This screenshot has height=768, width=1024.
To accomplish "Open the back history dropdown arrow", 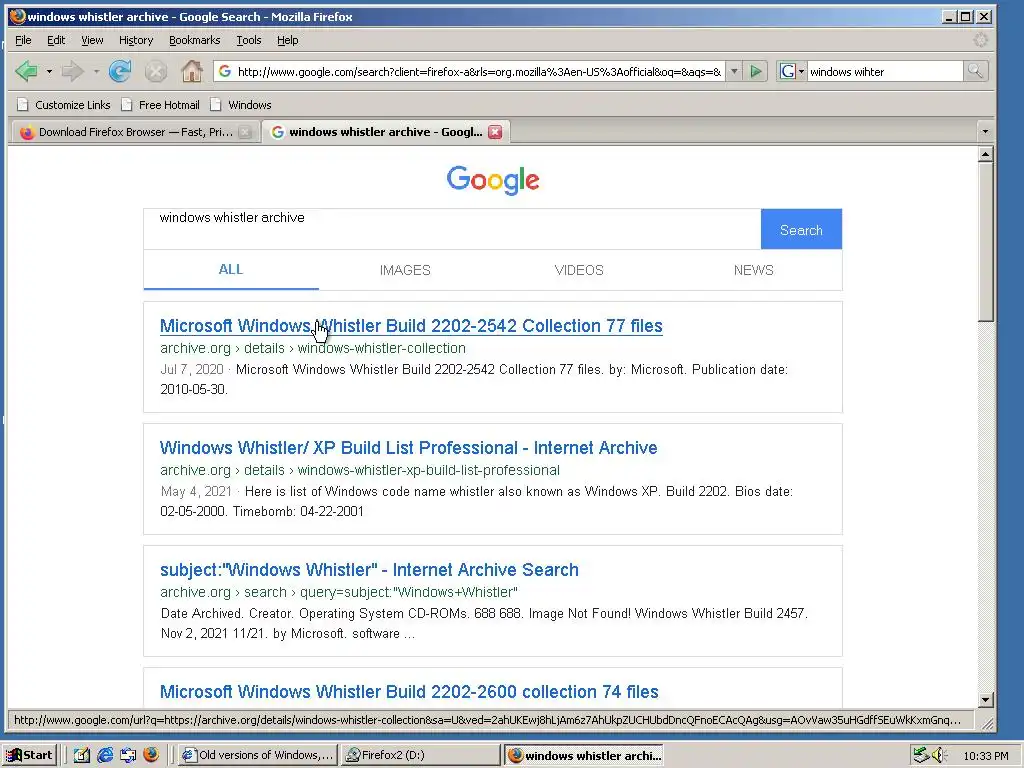I will [49, 71].
